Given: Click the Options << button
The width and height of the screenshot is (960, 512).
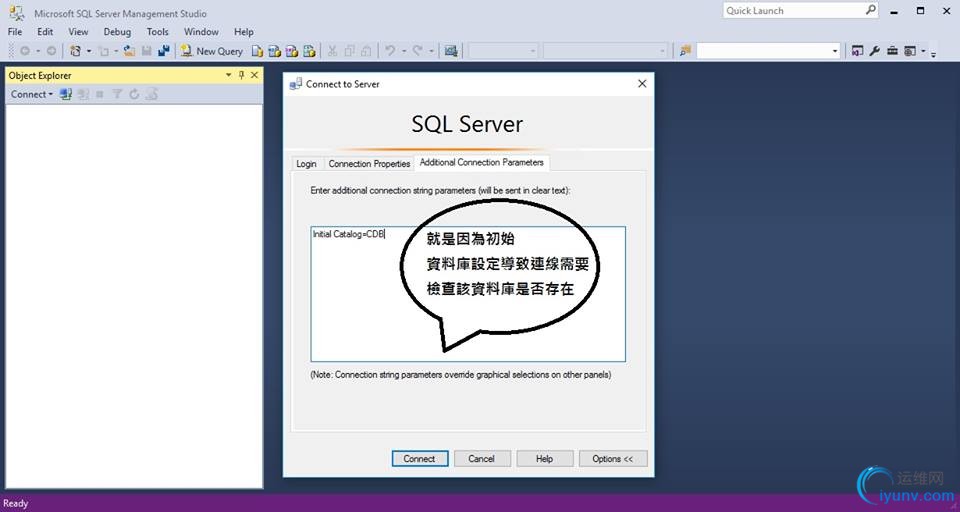Looking at the screenshot, I should 613,459.
